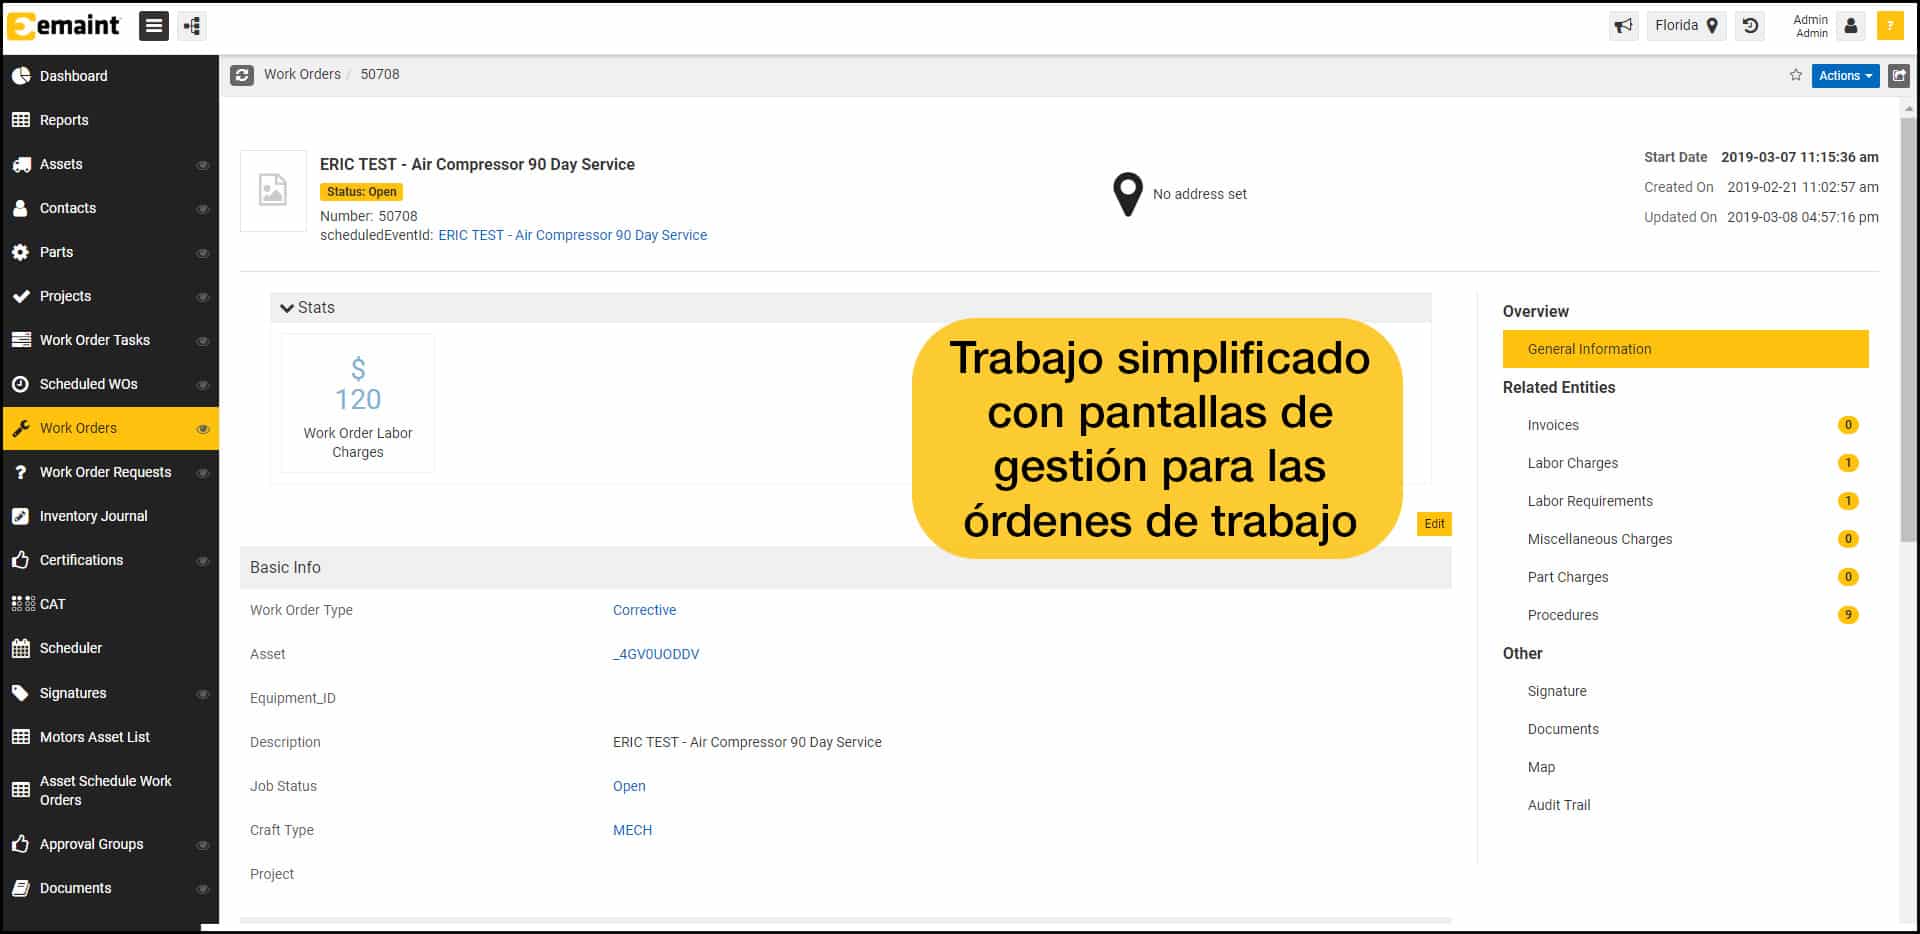This screenshot has width=1920, height=934.
Task: Click the vertical scrollbar on right edge
Action: 1908,330
